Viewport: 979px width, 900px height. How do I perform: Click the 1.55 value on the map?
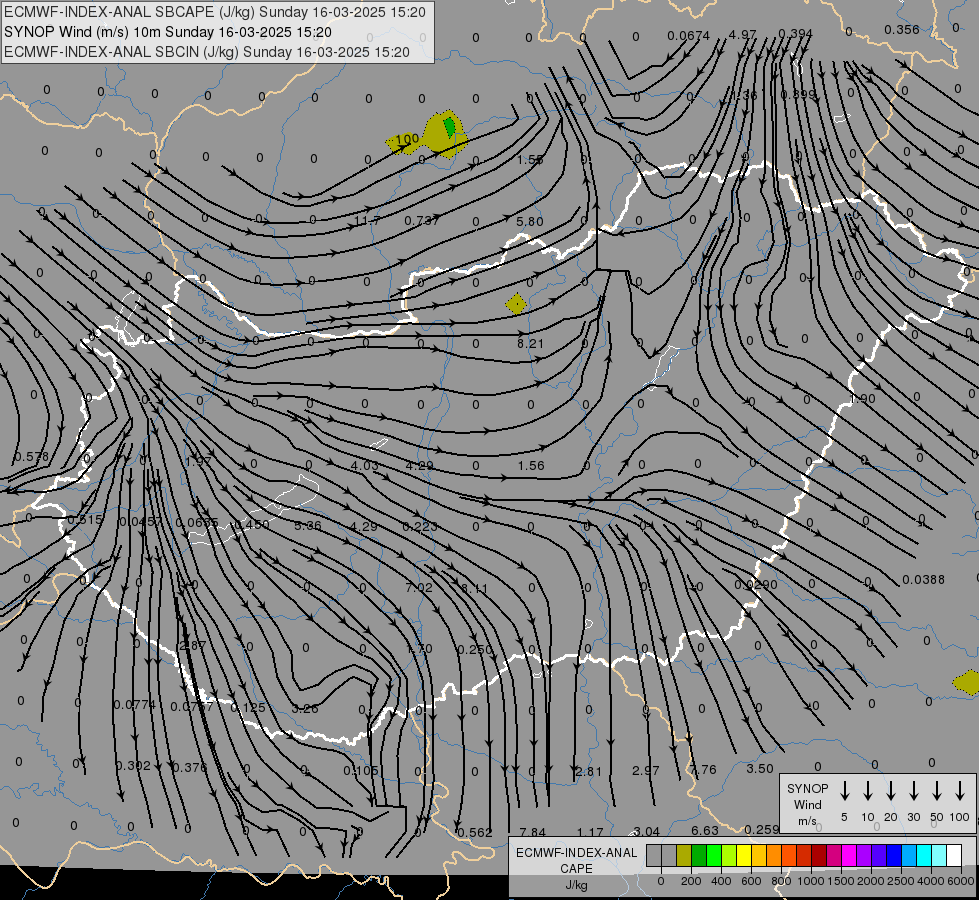click(x=530, y=160)
